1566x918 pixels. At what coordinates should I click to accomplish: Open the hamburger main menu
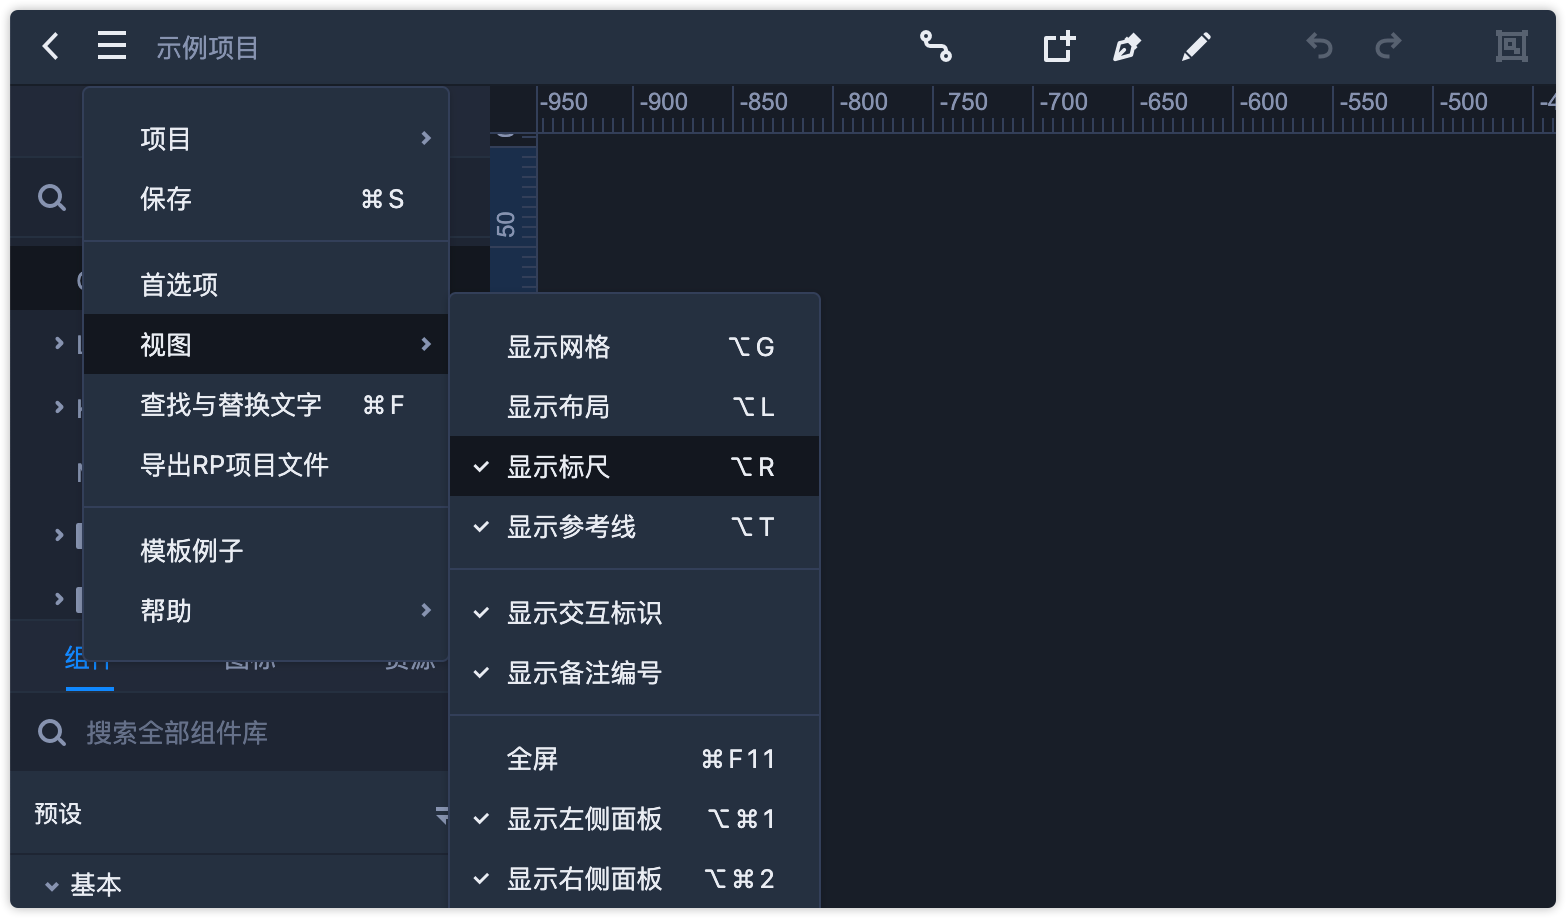[x=112, y=46]
